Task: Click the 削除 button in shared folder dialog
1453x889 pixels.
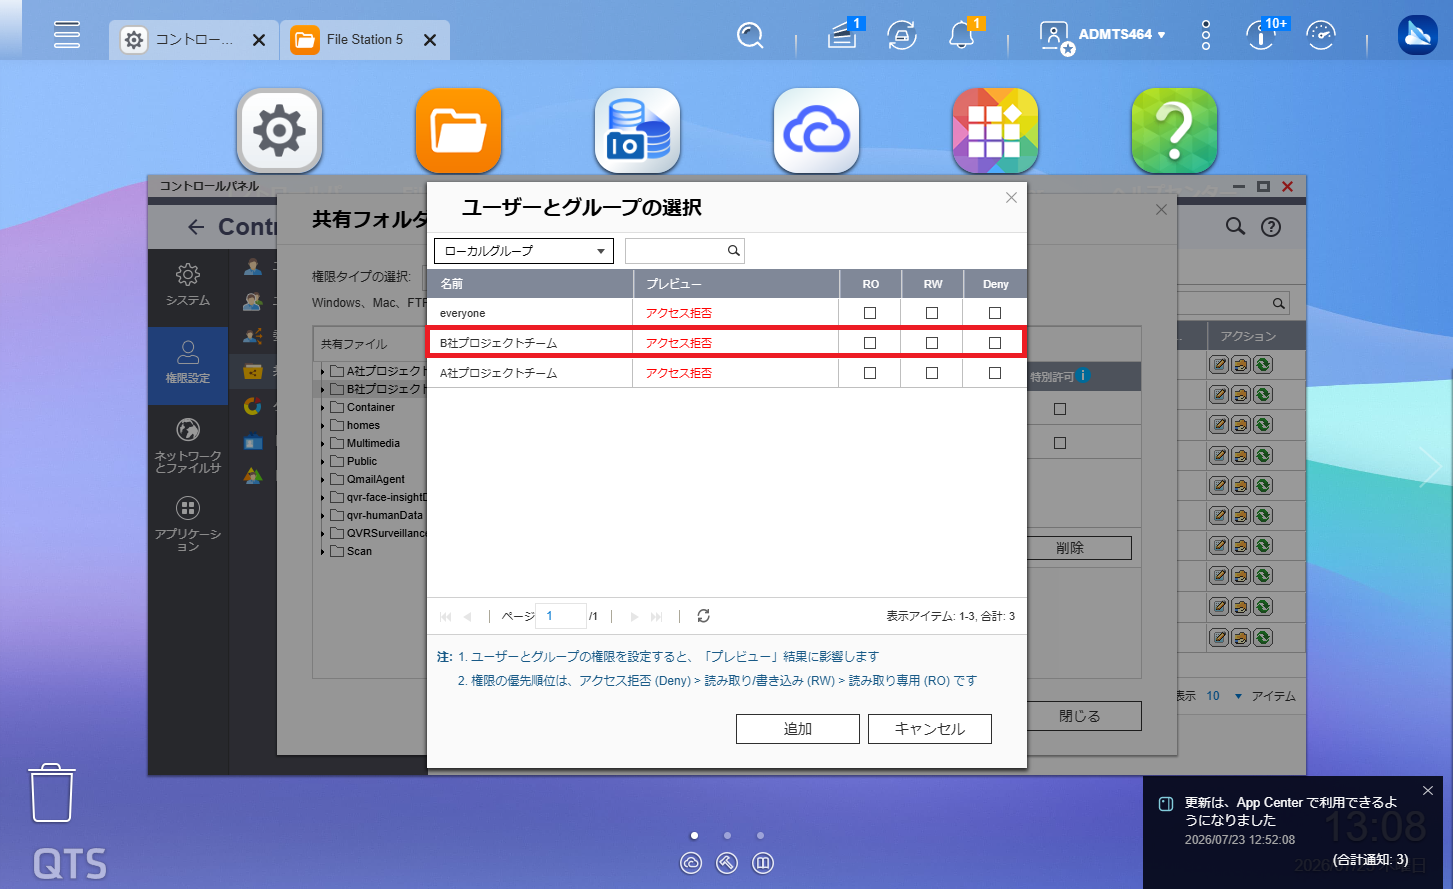Action: coord(1070,548)
